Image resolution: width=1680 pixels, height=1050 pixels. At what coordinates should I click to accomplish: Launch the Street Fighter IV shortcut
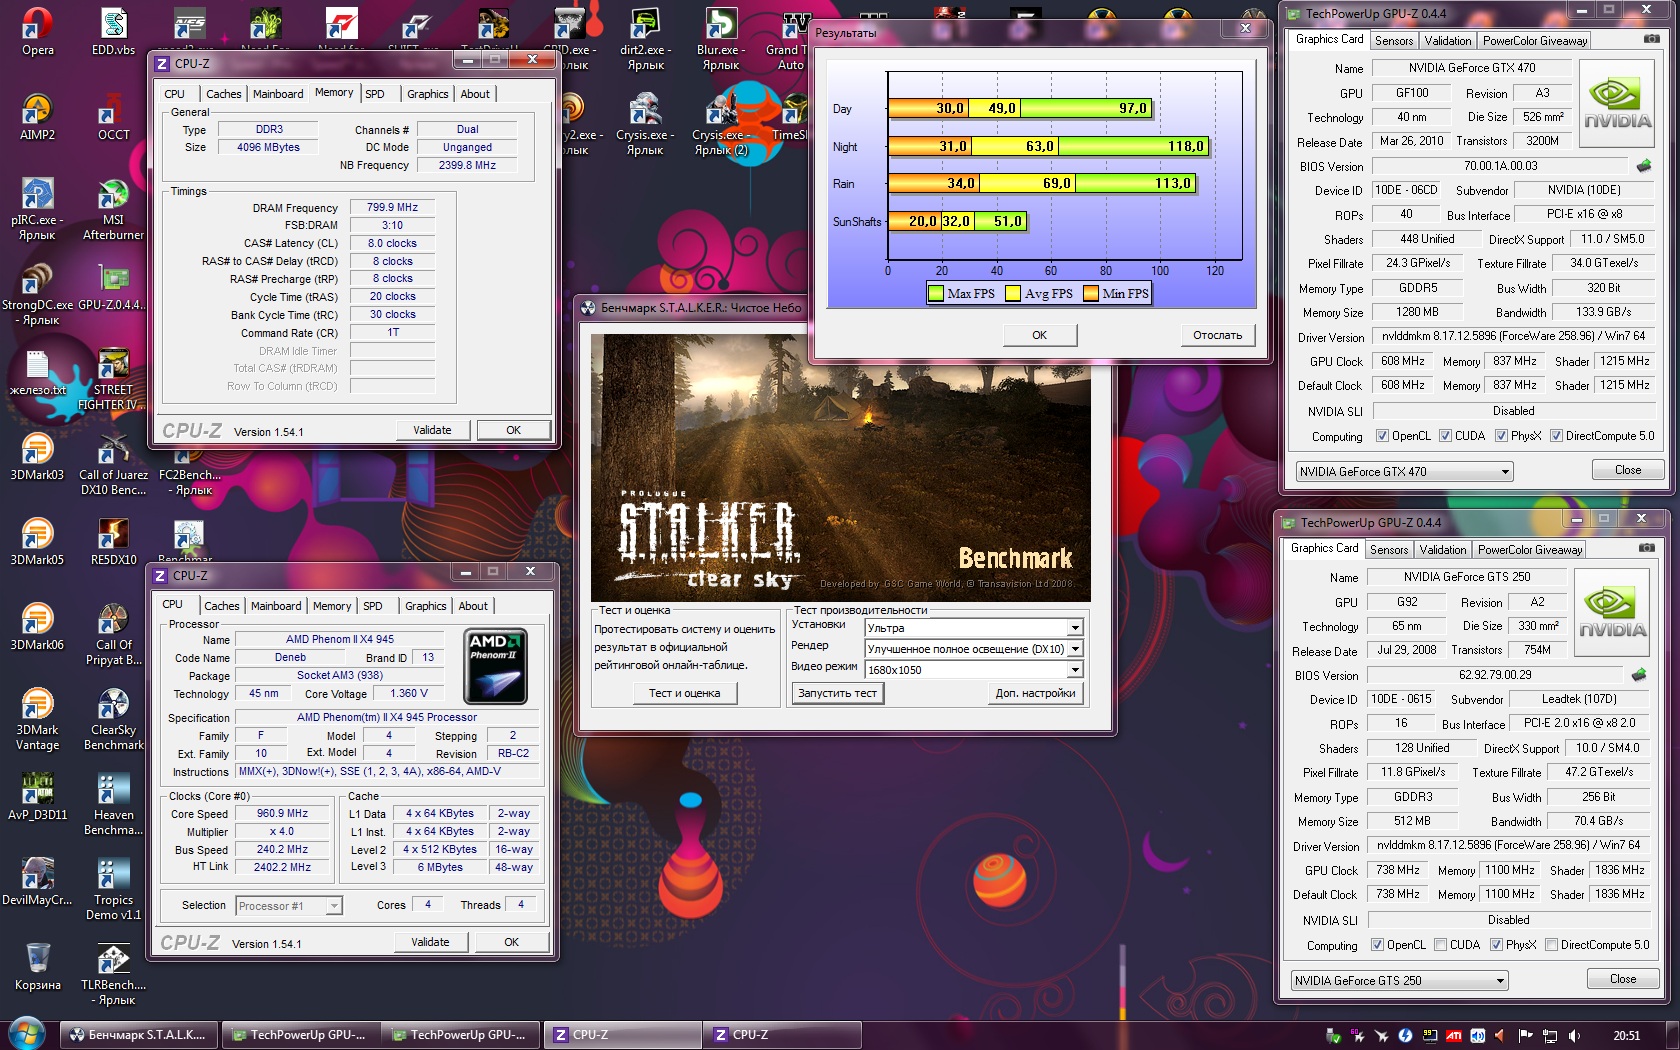coord(113,380)
